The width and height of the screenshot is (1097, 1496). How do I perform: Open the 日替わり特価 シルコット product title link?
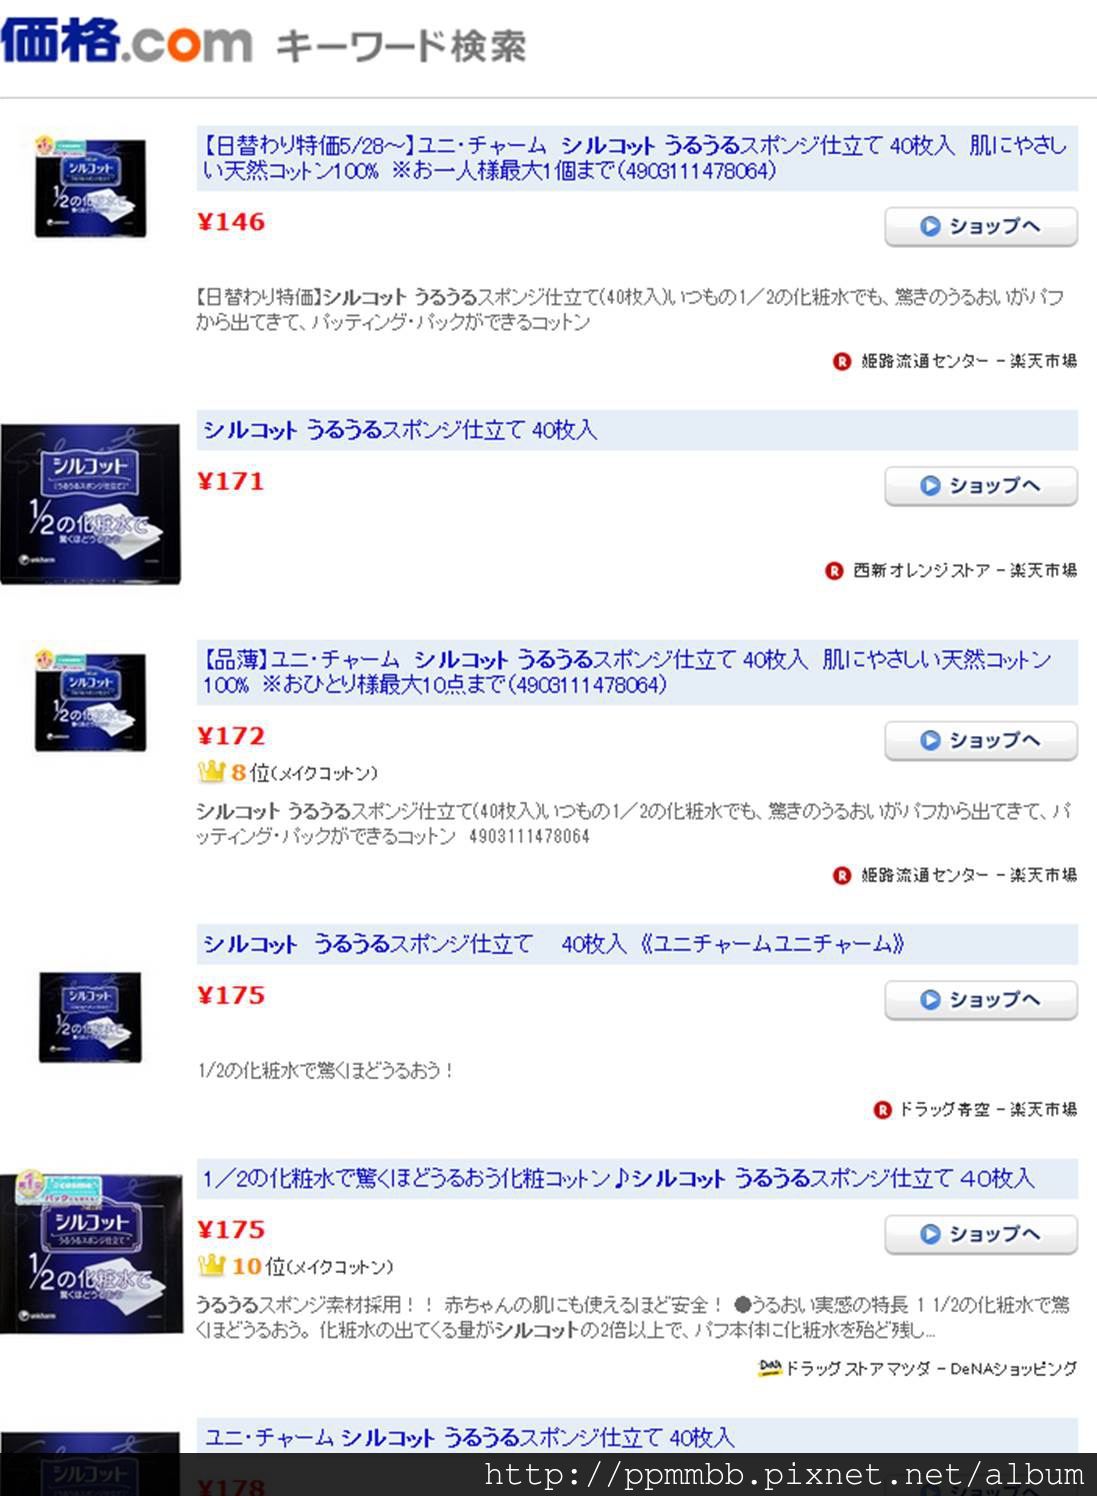click(634, 158)
